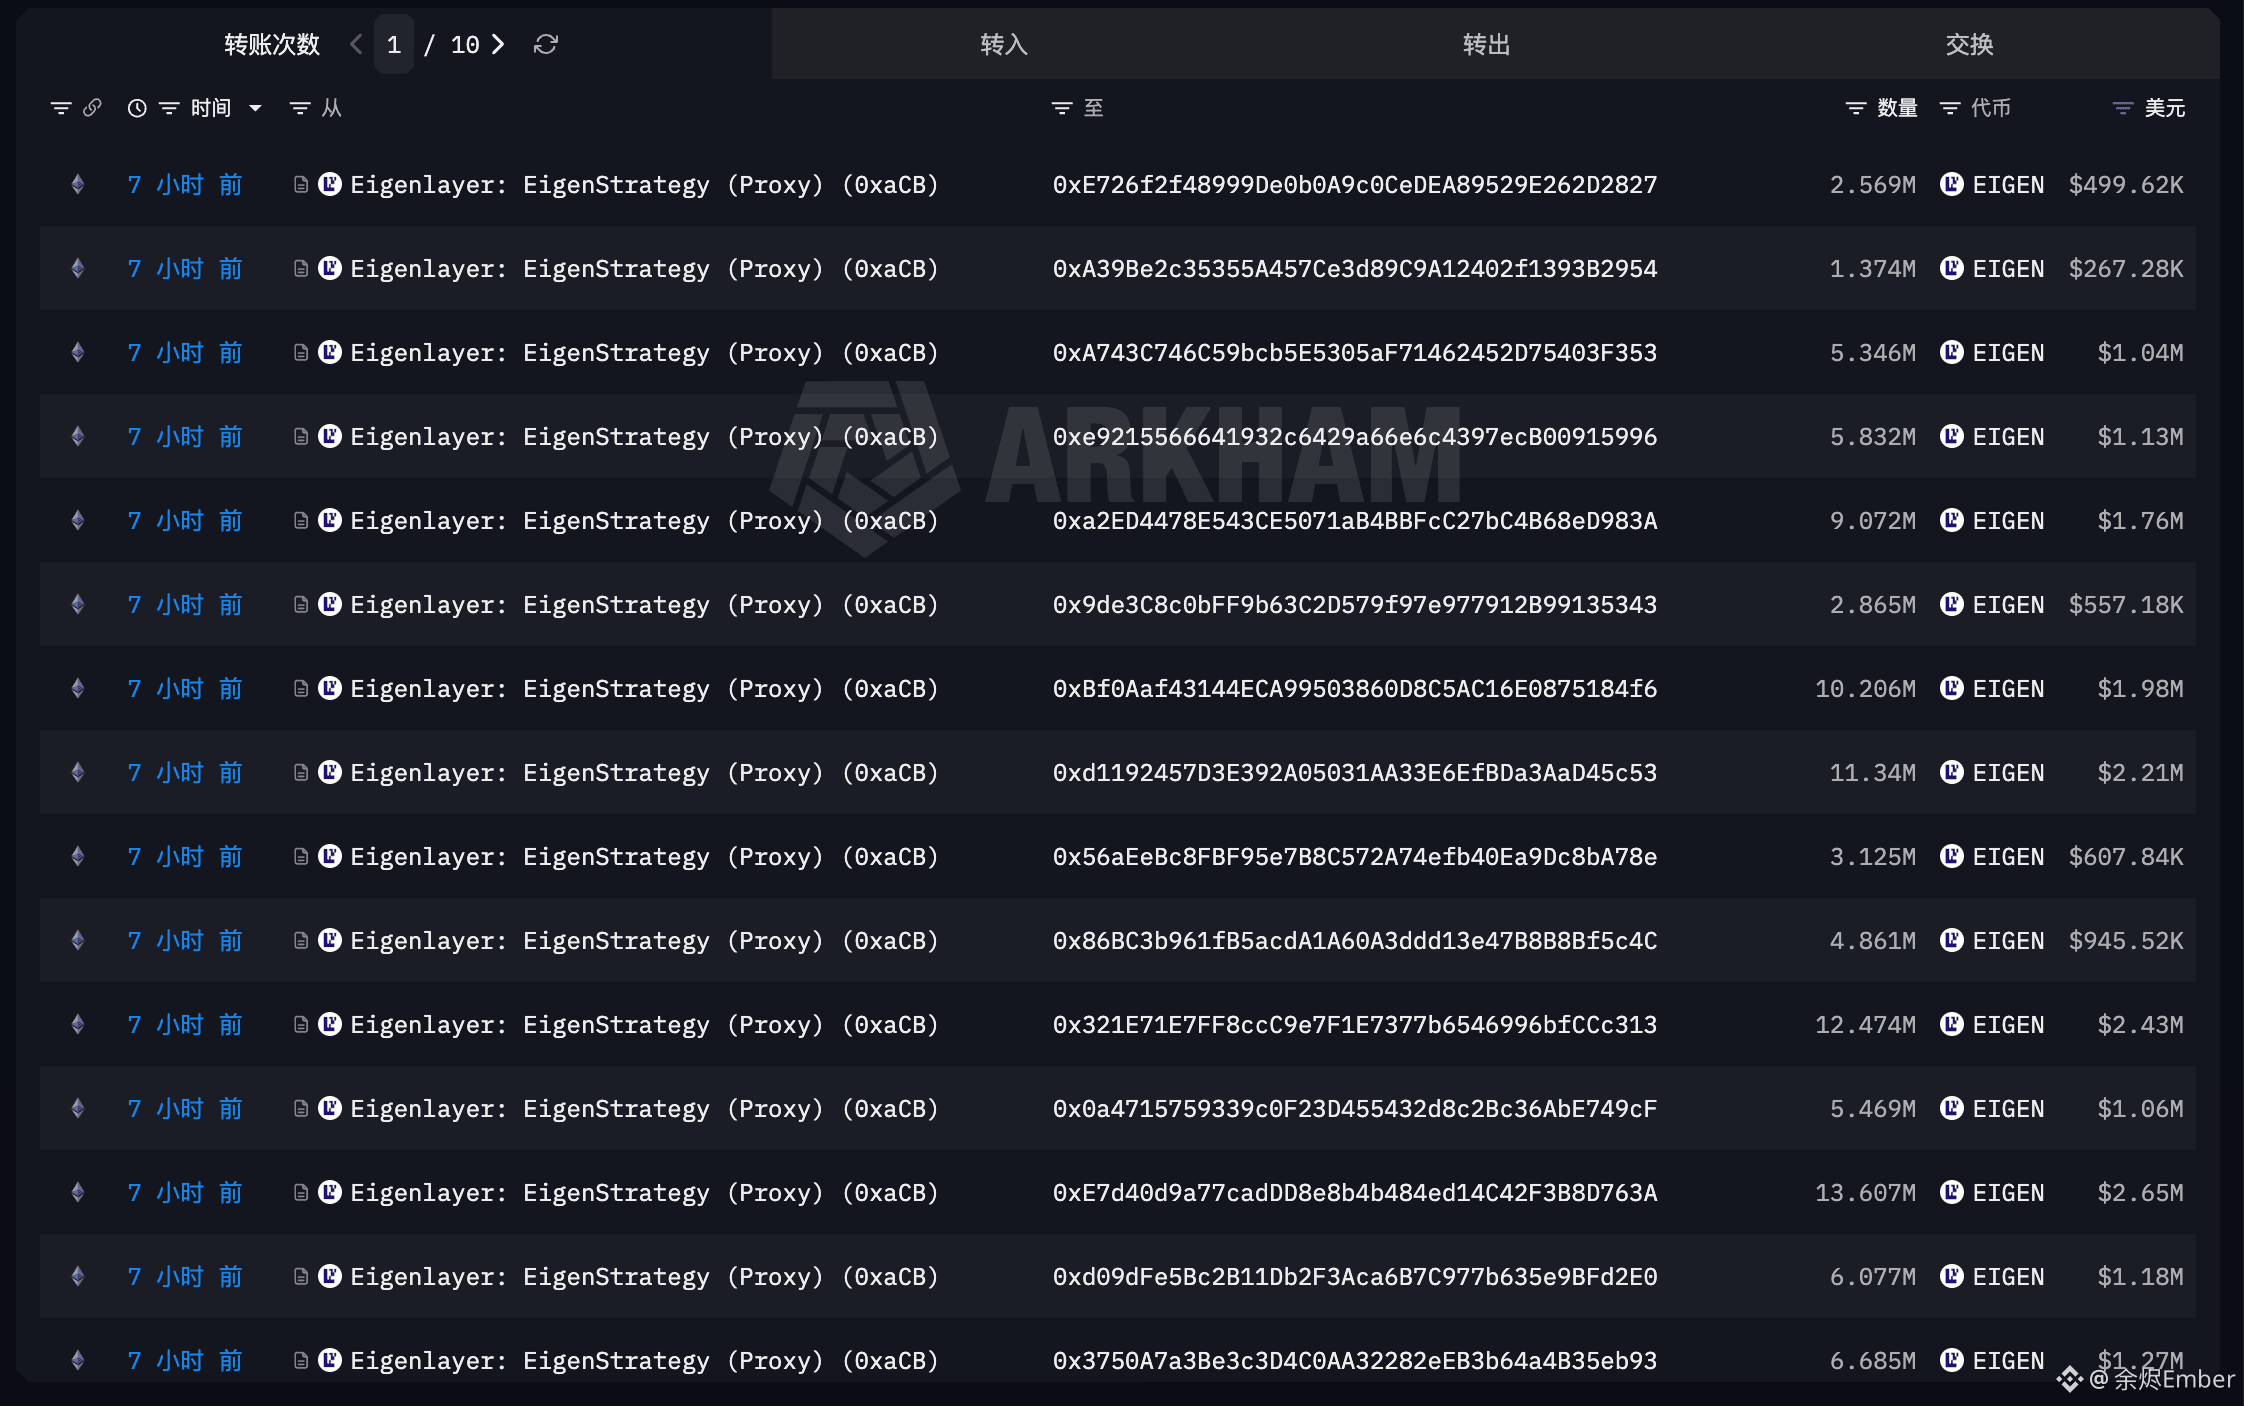Viewport: 2244px width, 1406px height.
Task: Open Eigenlayer EigenStrategy sender on the 11.34M row
Action: [x=644, y=773]
